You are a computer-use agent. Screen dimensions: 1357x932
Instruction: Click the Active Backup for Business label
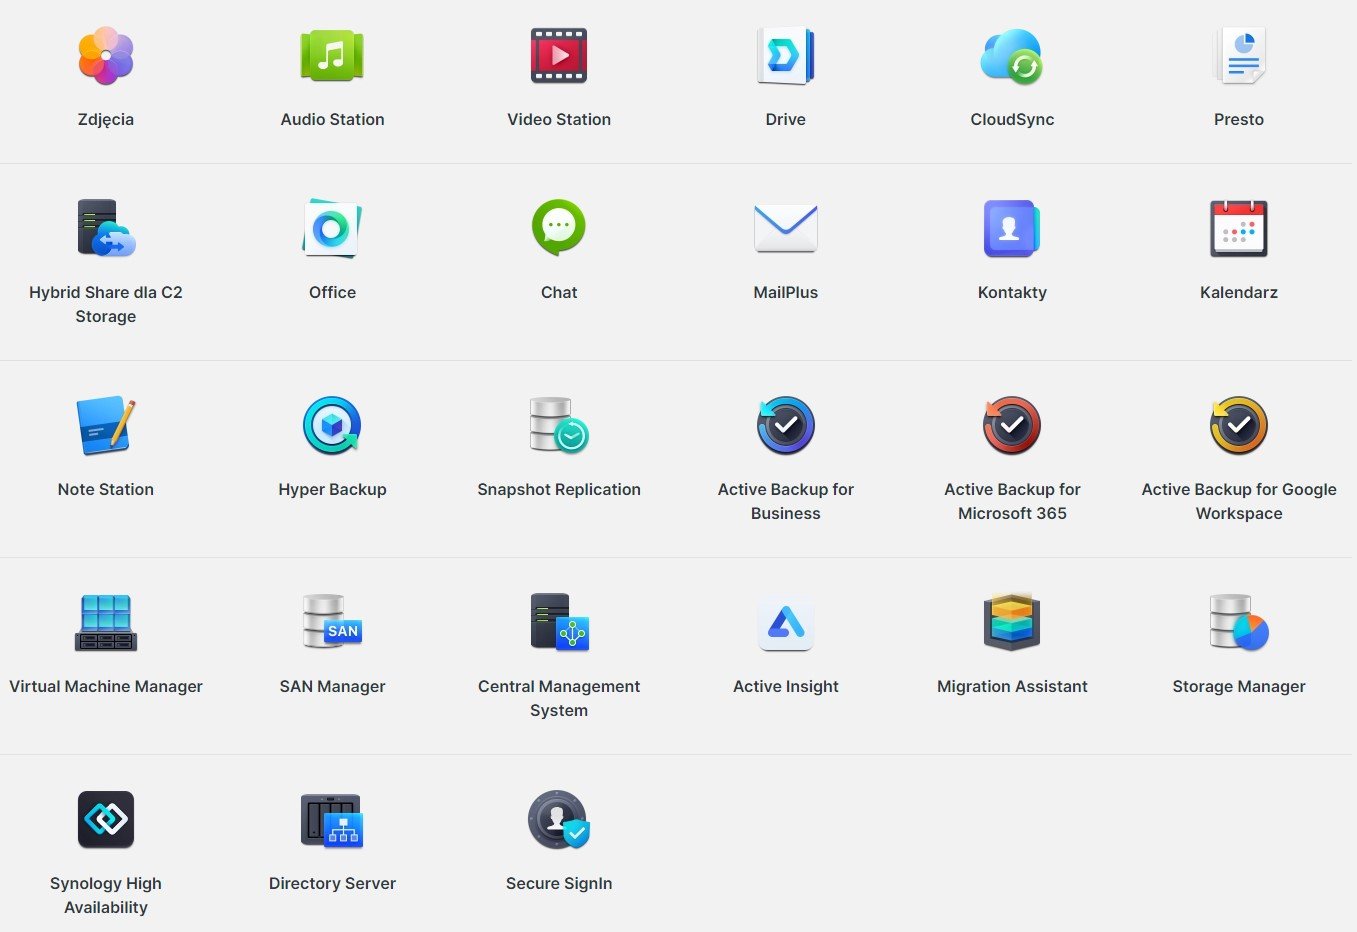click(785, 501)
